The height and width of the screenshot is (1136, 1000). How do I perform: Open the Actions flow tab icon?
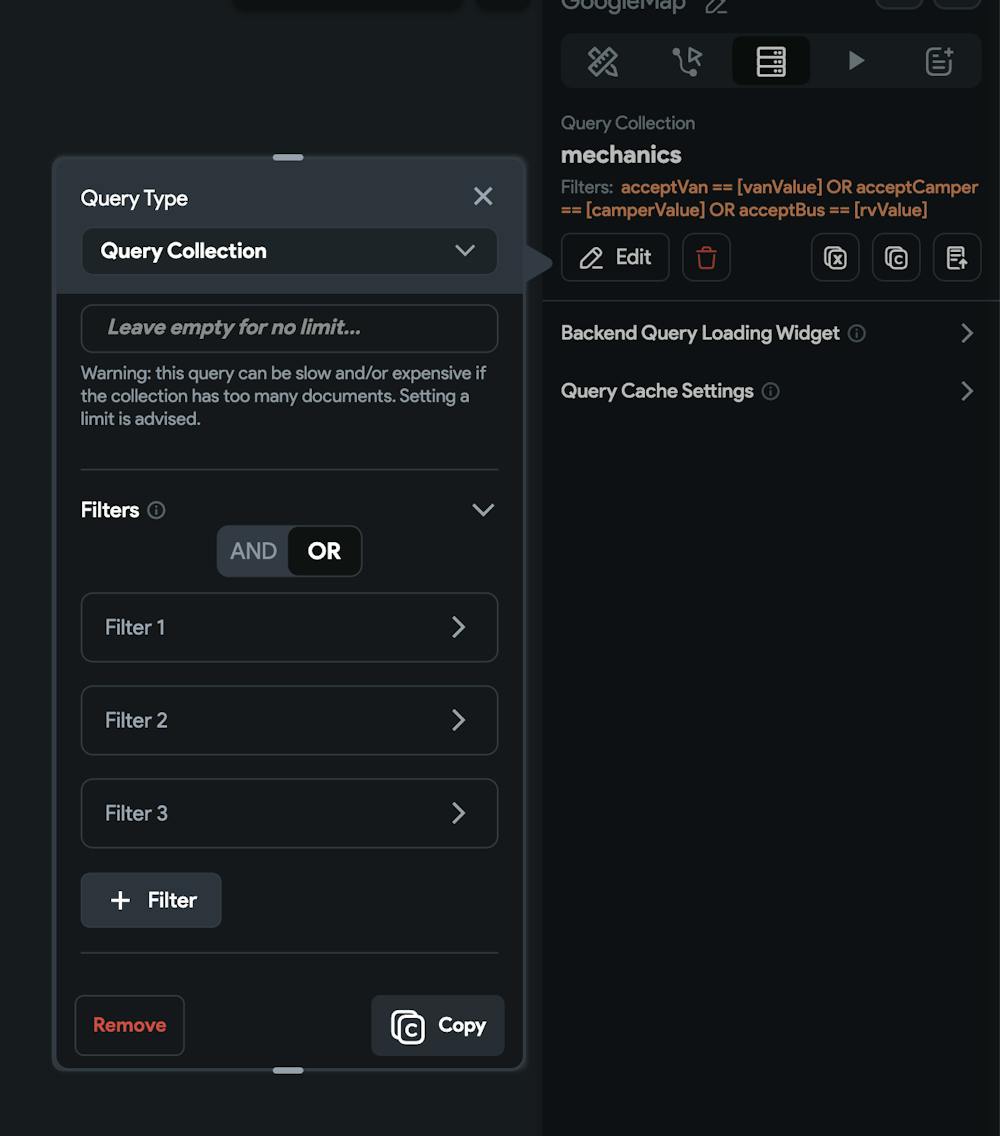click(x=687, y=62)
